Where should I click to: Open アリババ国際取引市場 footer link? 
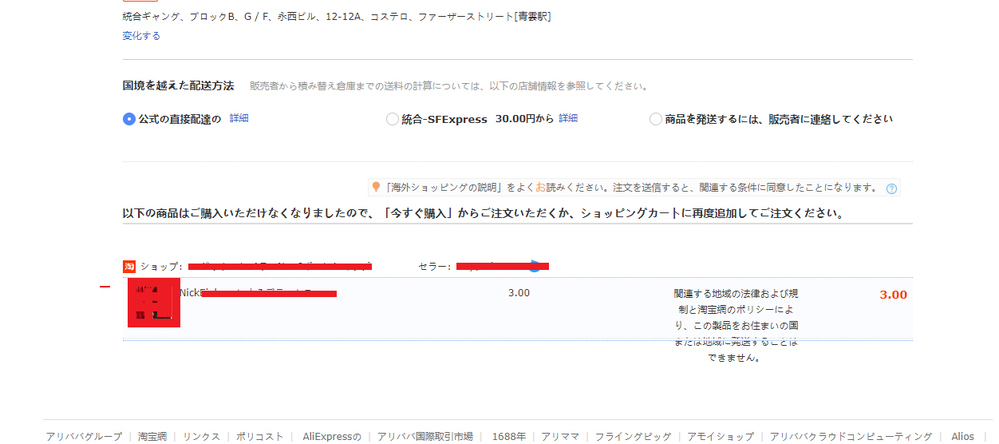tap(425, 436)
